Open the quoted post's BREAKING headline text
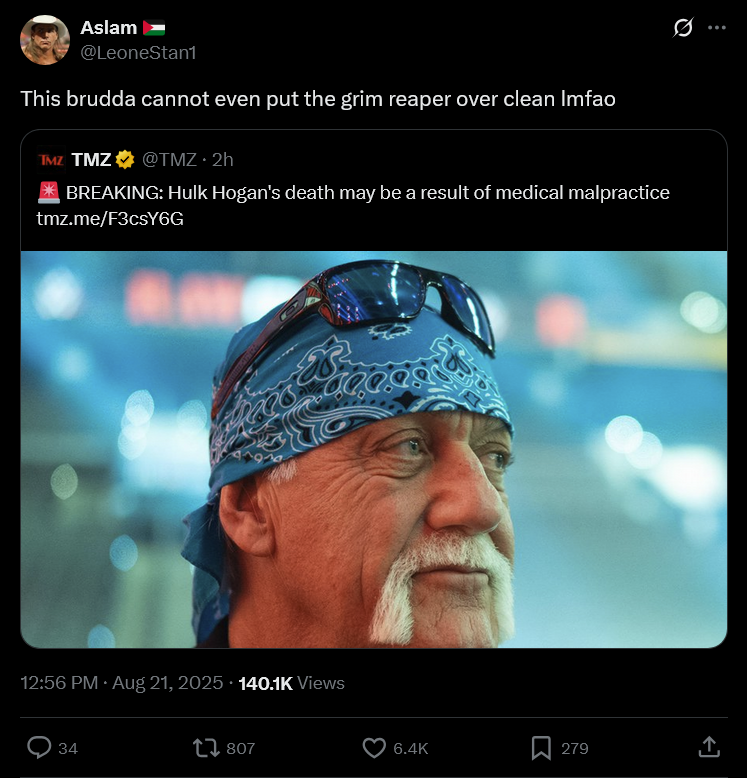 (367, 192)
